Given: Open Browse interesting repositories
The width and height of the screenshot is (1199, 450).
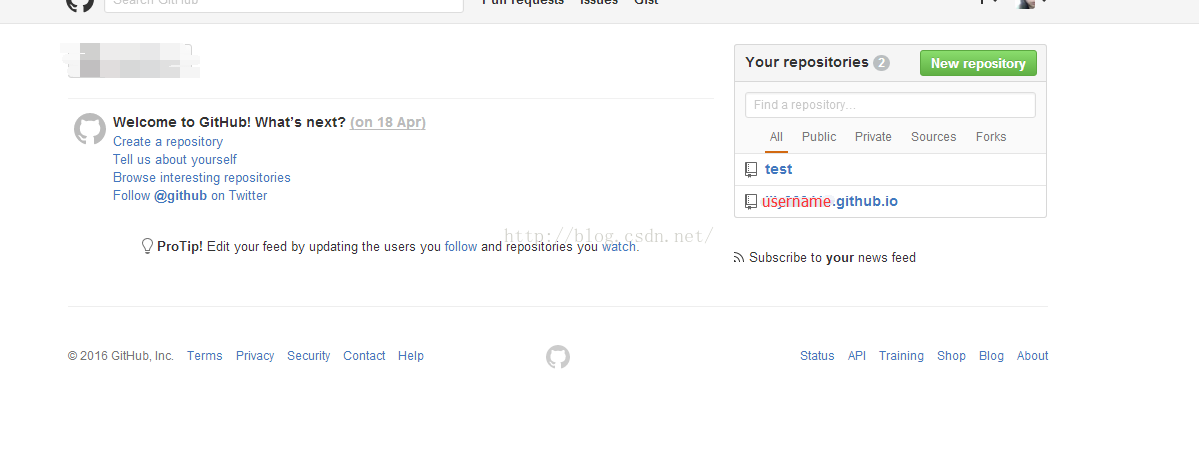Looking at the screenshot, I should pyautogui.click(x=202, y=178).
